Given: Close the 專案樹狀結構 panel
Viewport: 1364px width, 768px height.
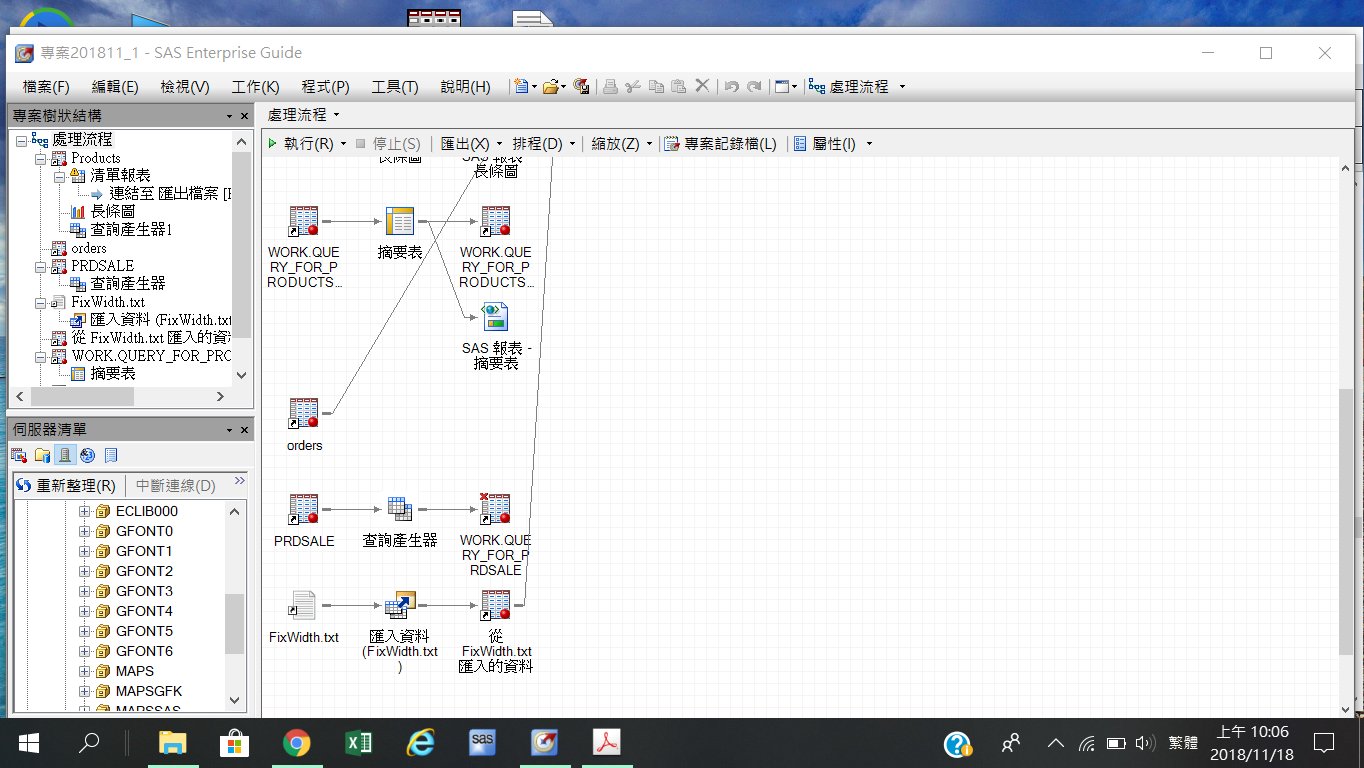Looking at the screenshot, I should tap(245, 117).
